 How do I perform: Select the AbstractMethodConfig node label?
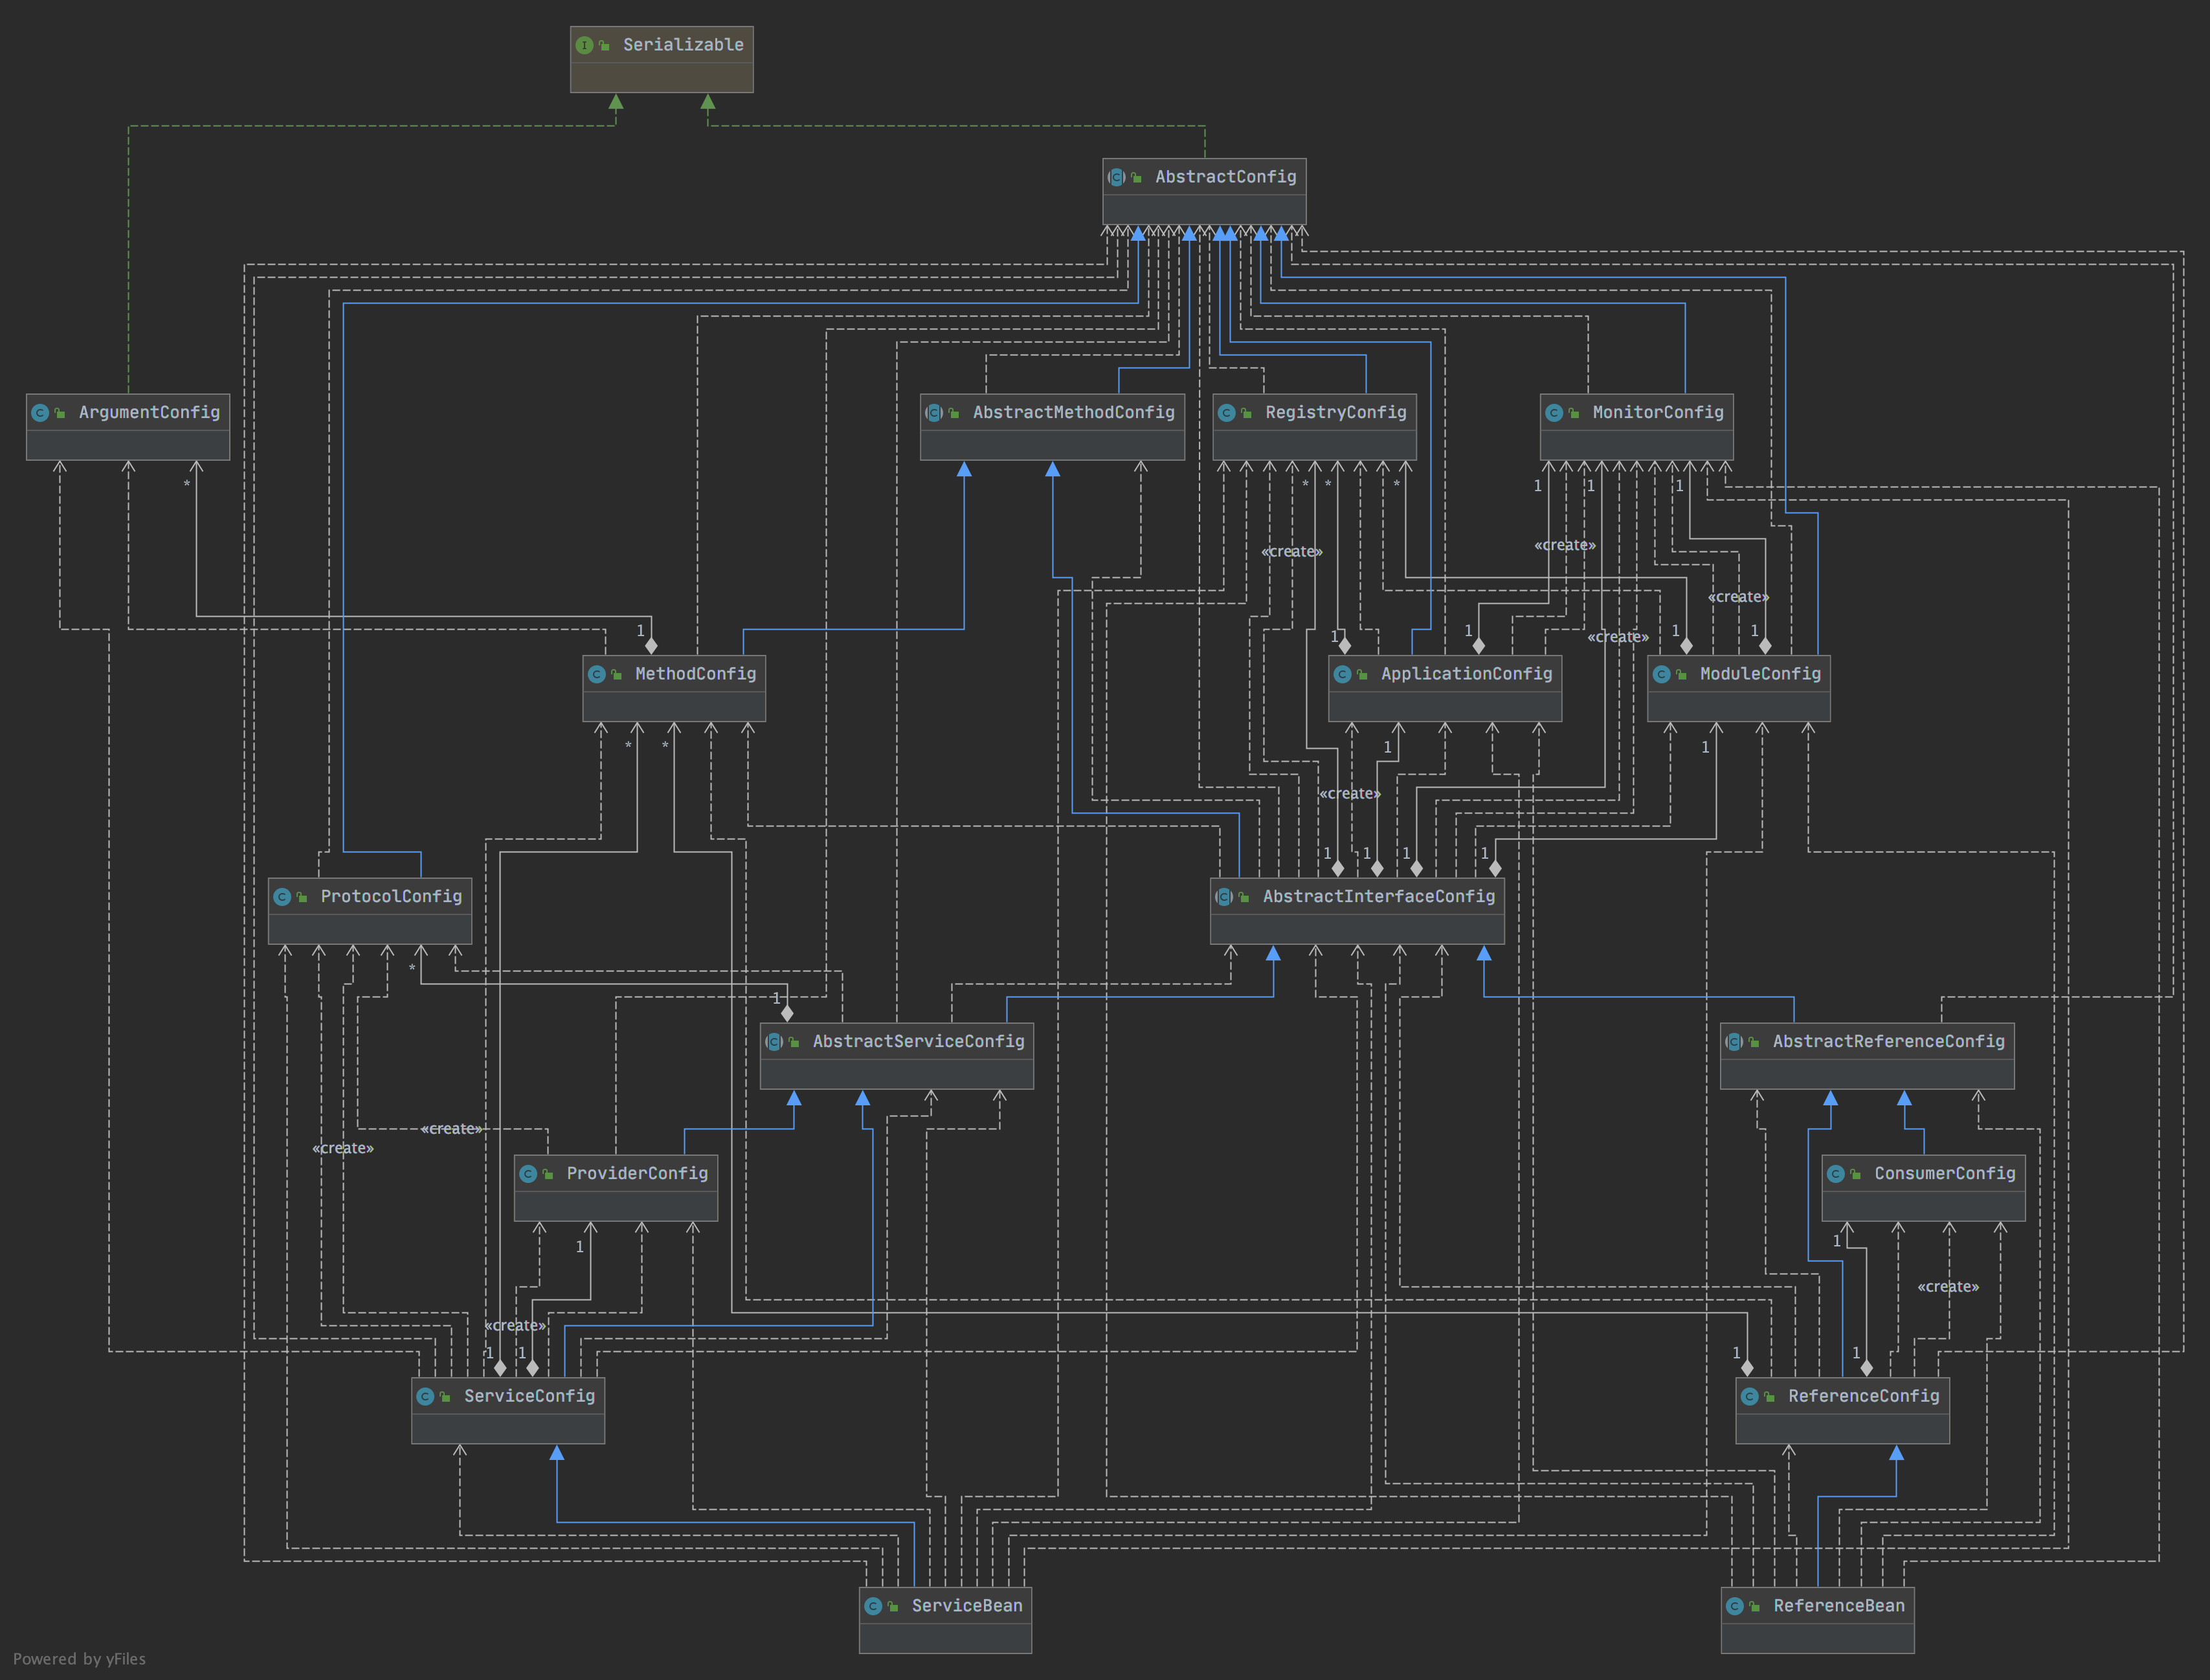(x=1074, y=413)
